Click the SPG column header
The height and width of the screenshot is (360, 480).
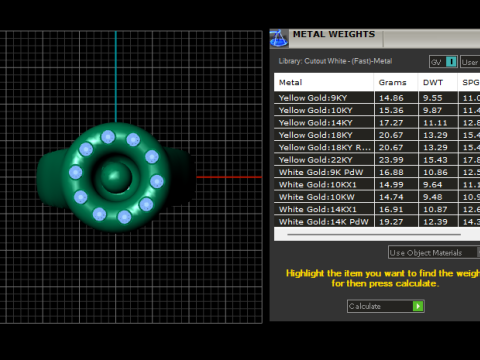pos(469,82)
